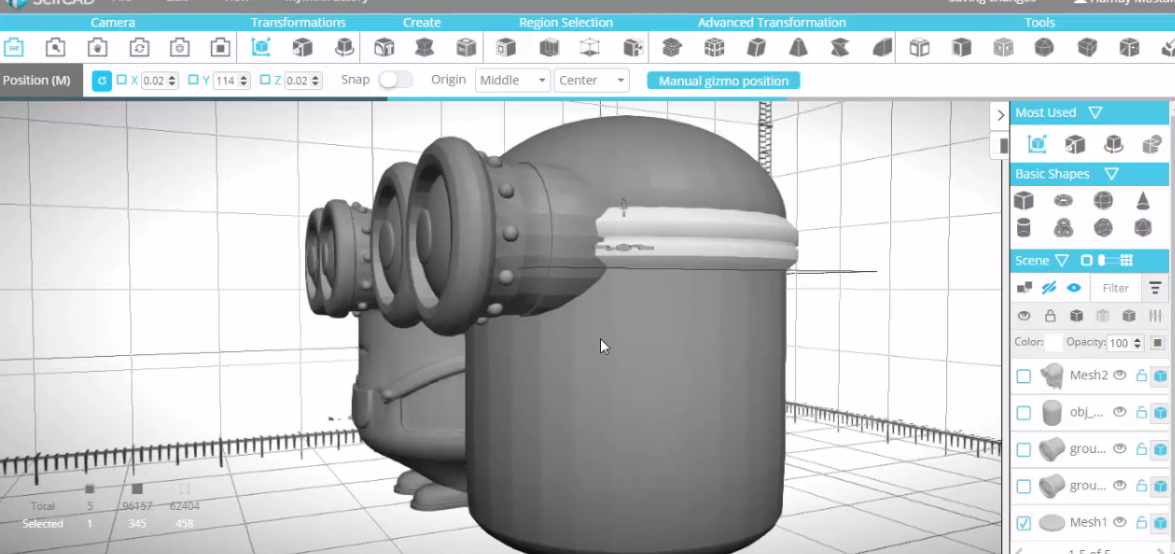Check the Y axis checkbox
The width and height of the screenshot is (1175, 554).
tap(193, 79)
